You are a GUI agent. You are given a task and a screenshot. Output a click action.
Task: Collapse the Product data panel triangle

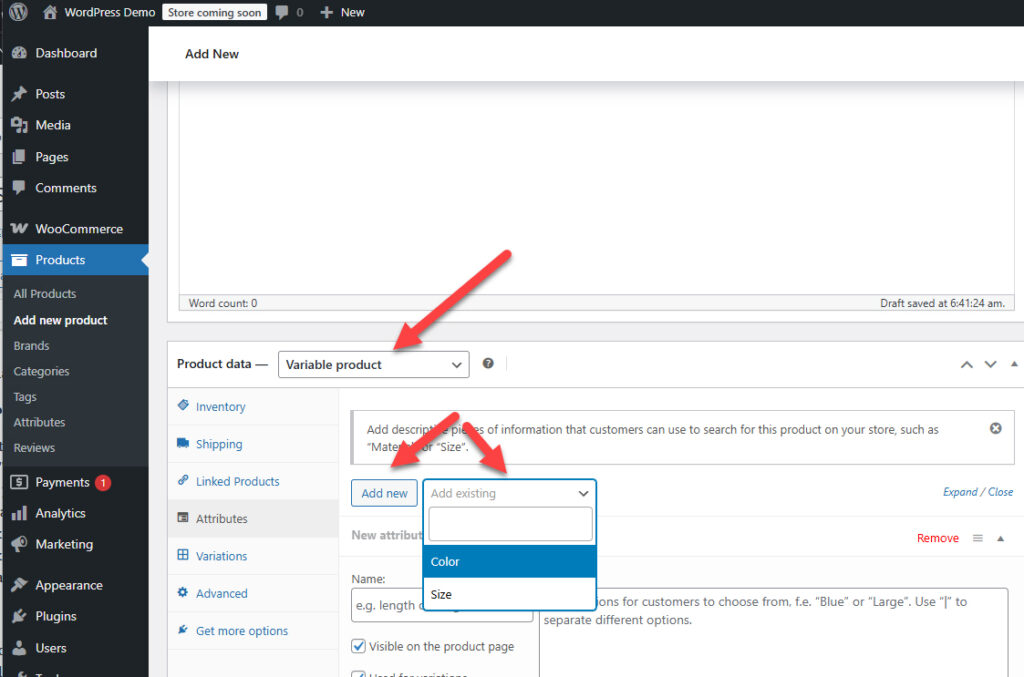pos(1014,364)
